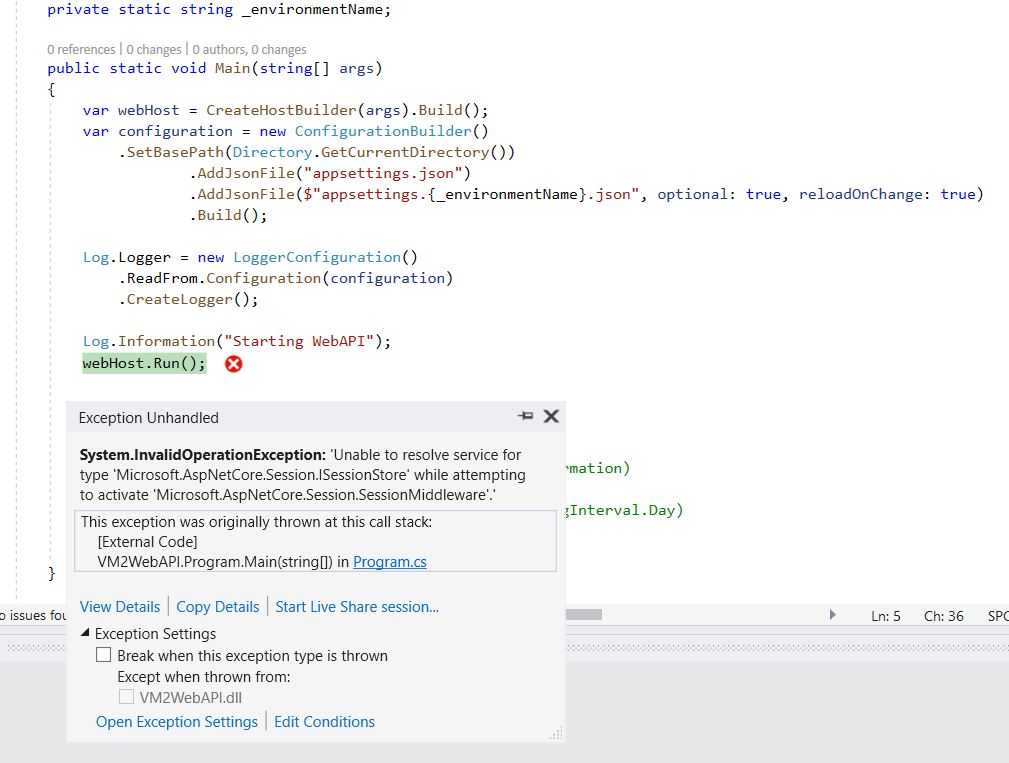Click the issues indicator in status bar
1009x763 pixels.
click(30, 615)
